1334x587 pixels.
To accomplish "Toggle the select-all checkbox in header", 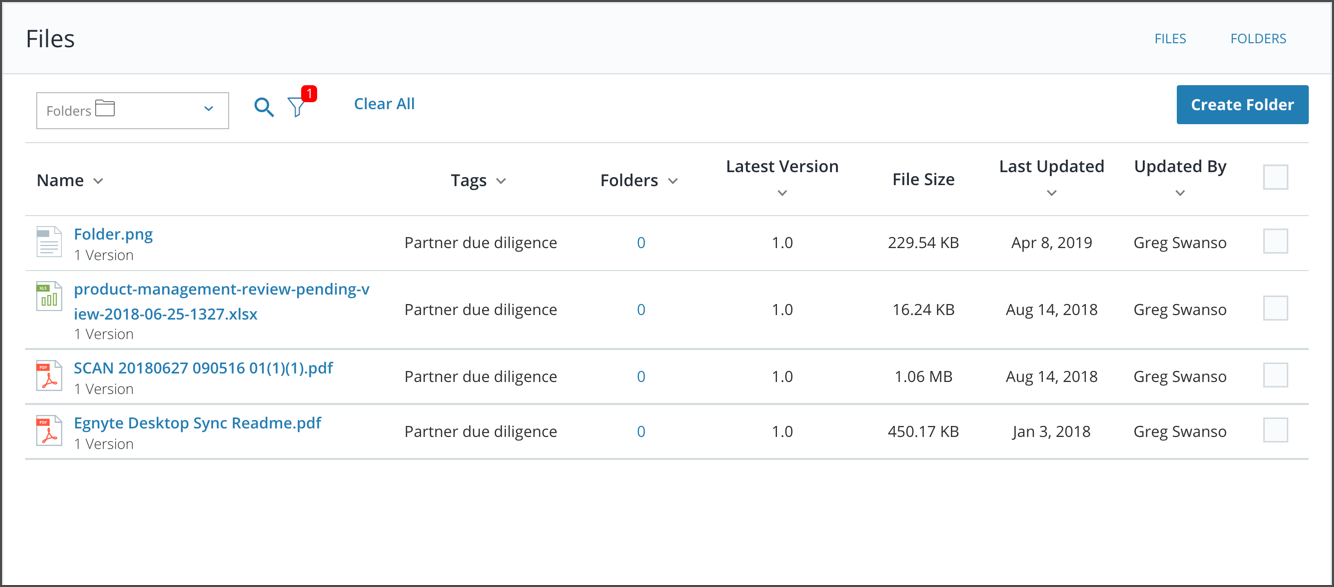I will click(1275, 177).
